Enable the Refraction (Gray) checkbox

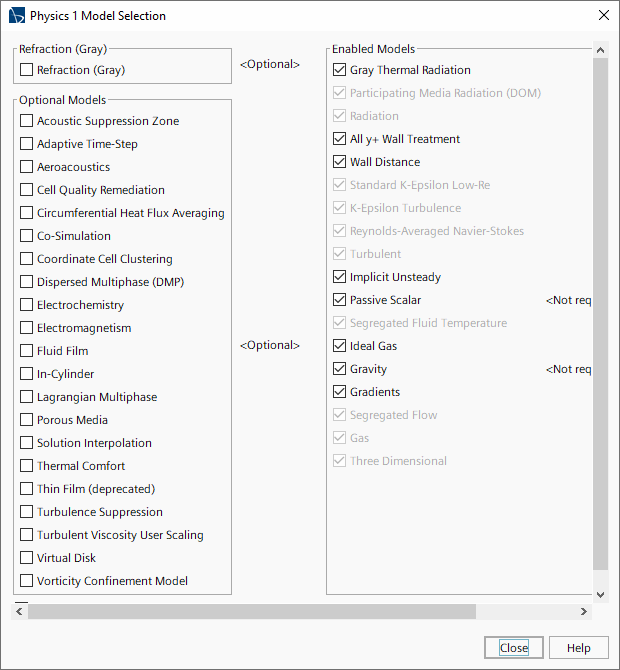[27, 70]
